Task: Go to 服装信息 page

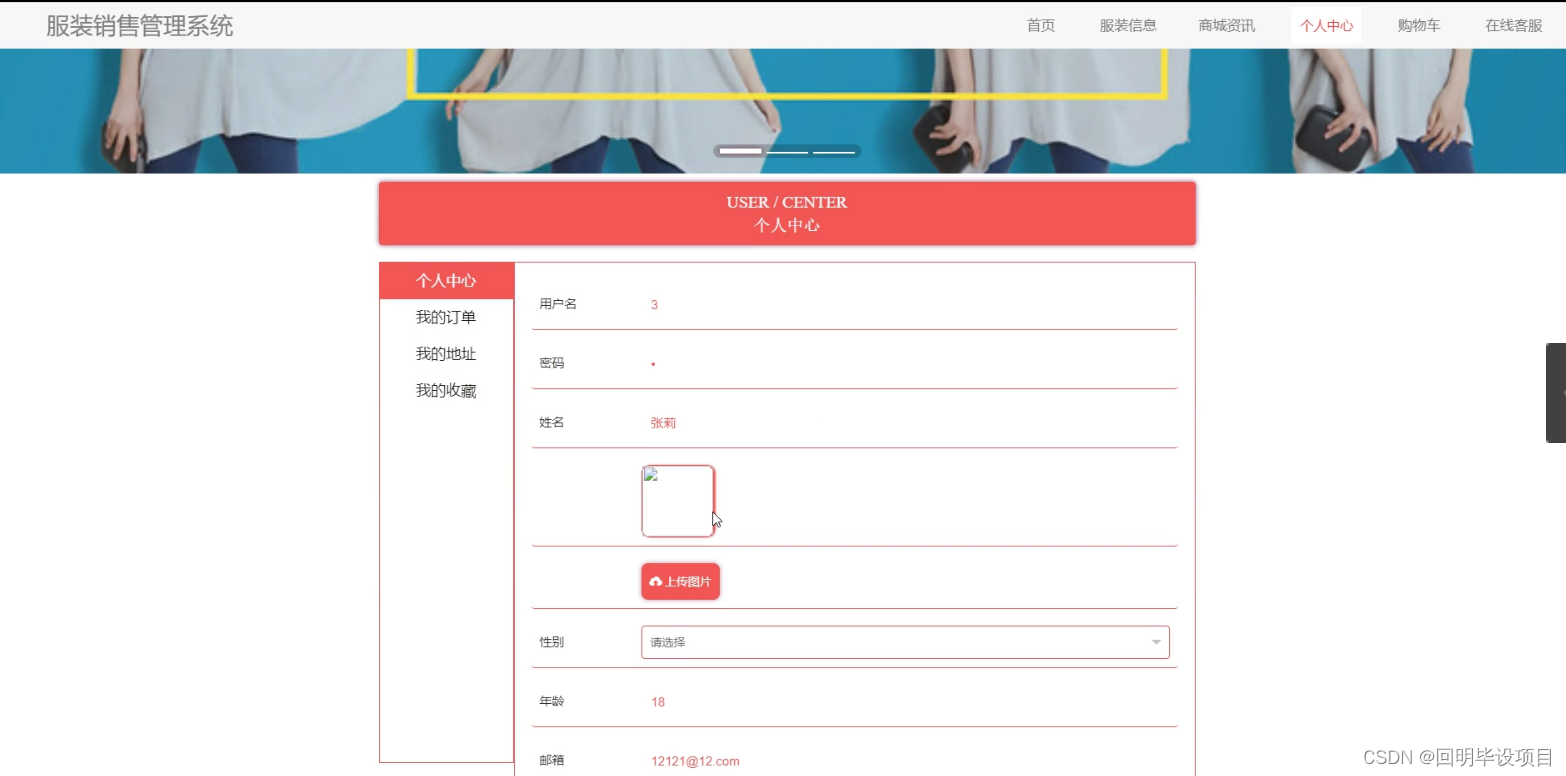Action: tap(1128, 26)
